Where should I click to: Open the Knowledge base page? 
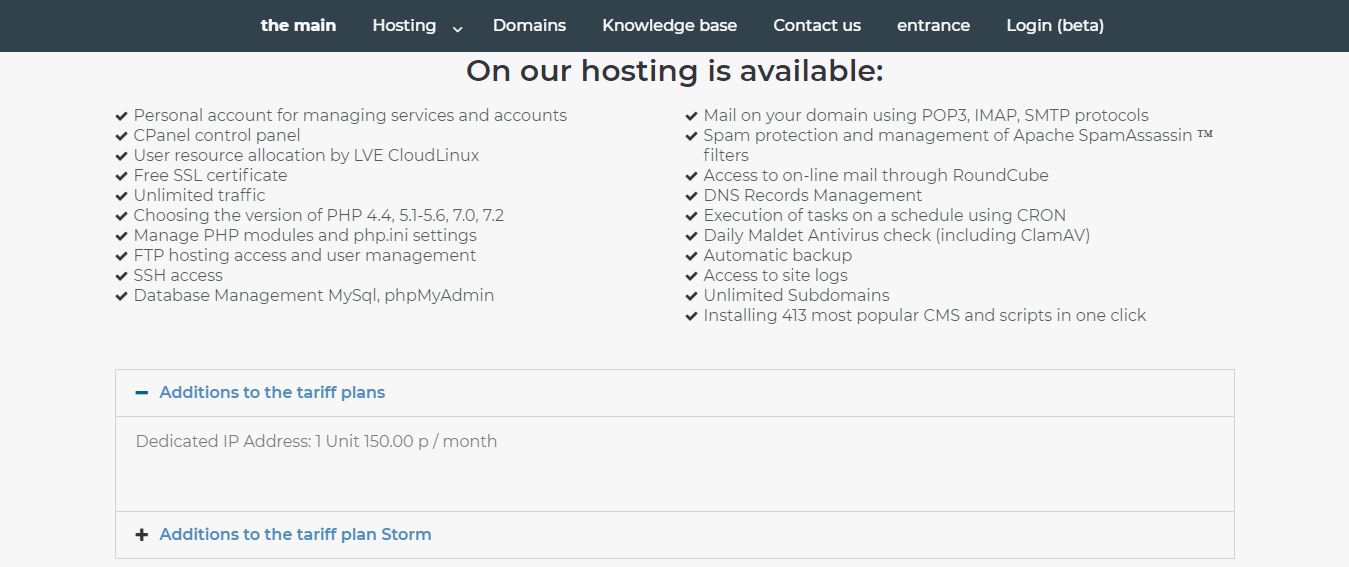click(x=669, y=26)
